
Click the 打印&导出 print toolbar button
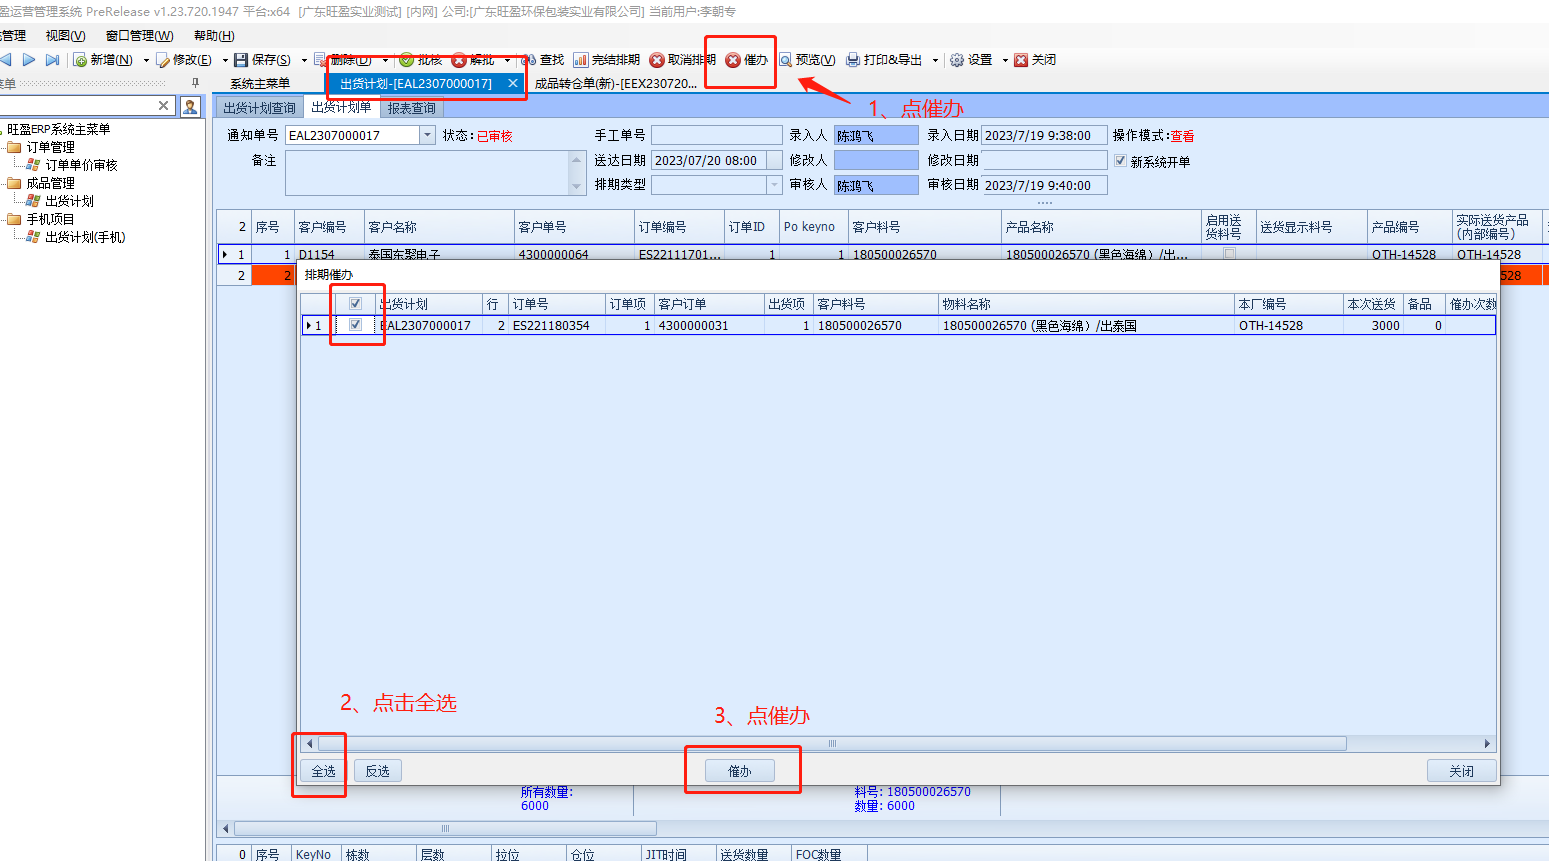click(885, 60)
